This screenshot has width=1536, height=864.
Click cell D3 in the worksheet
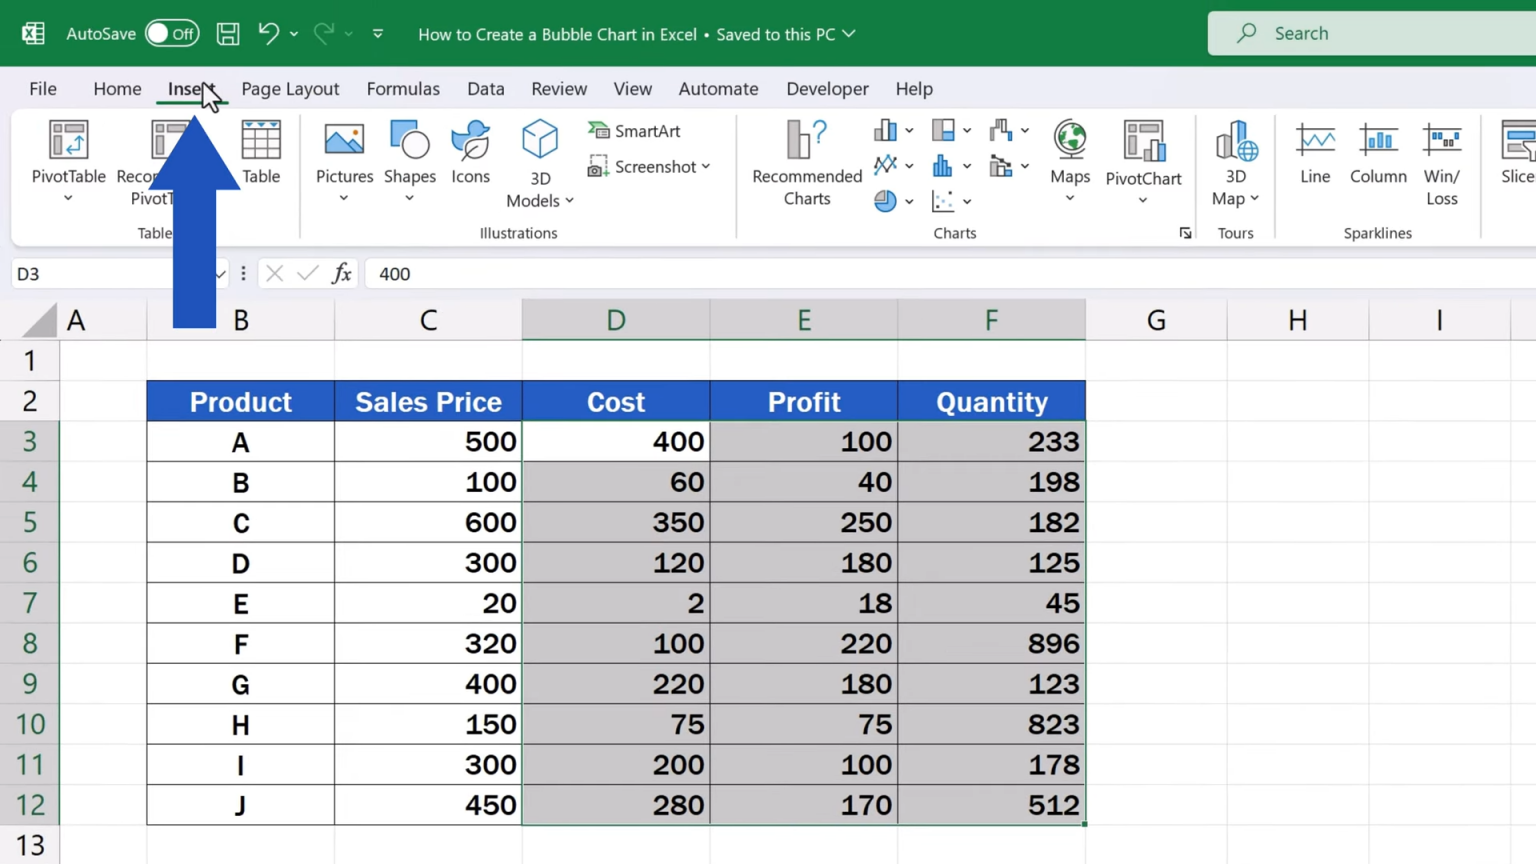(615, 441)
